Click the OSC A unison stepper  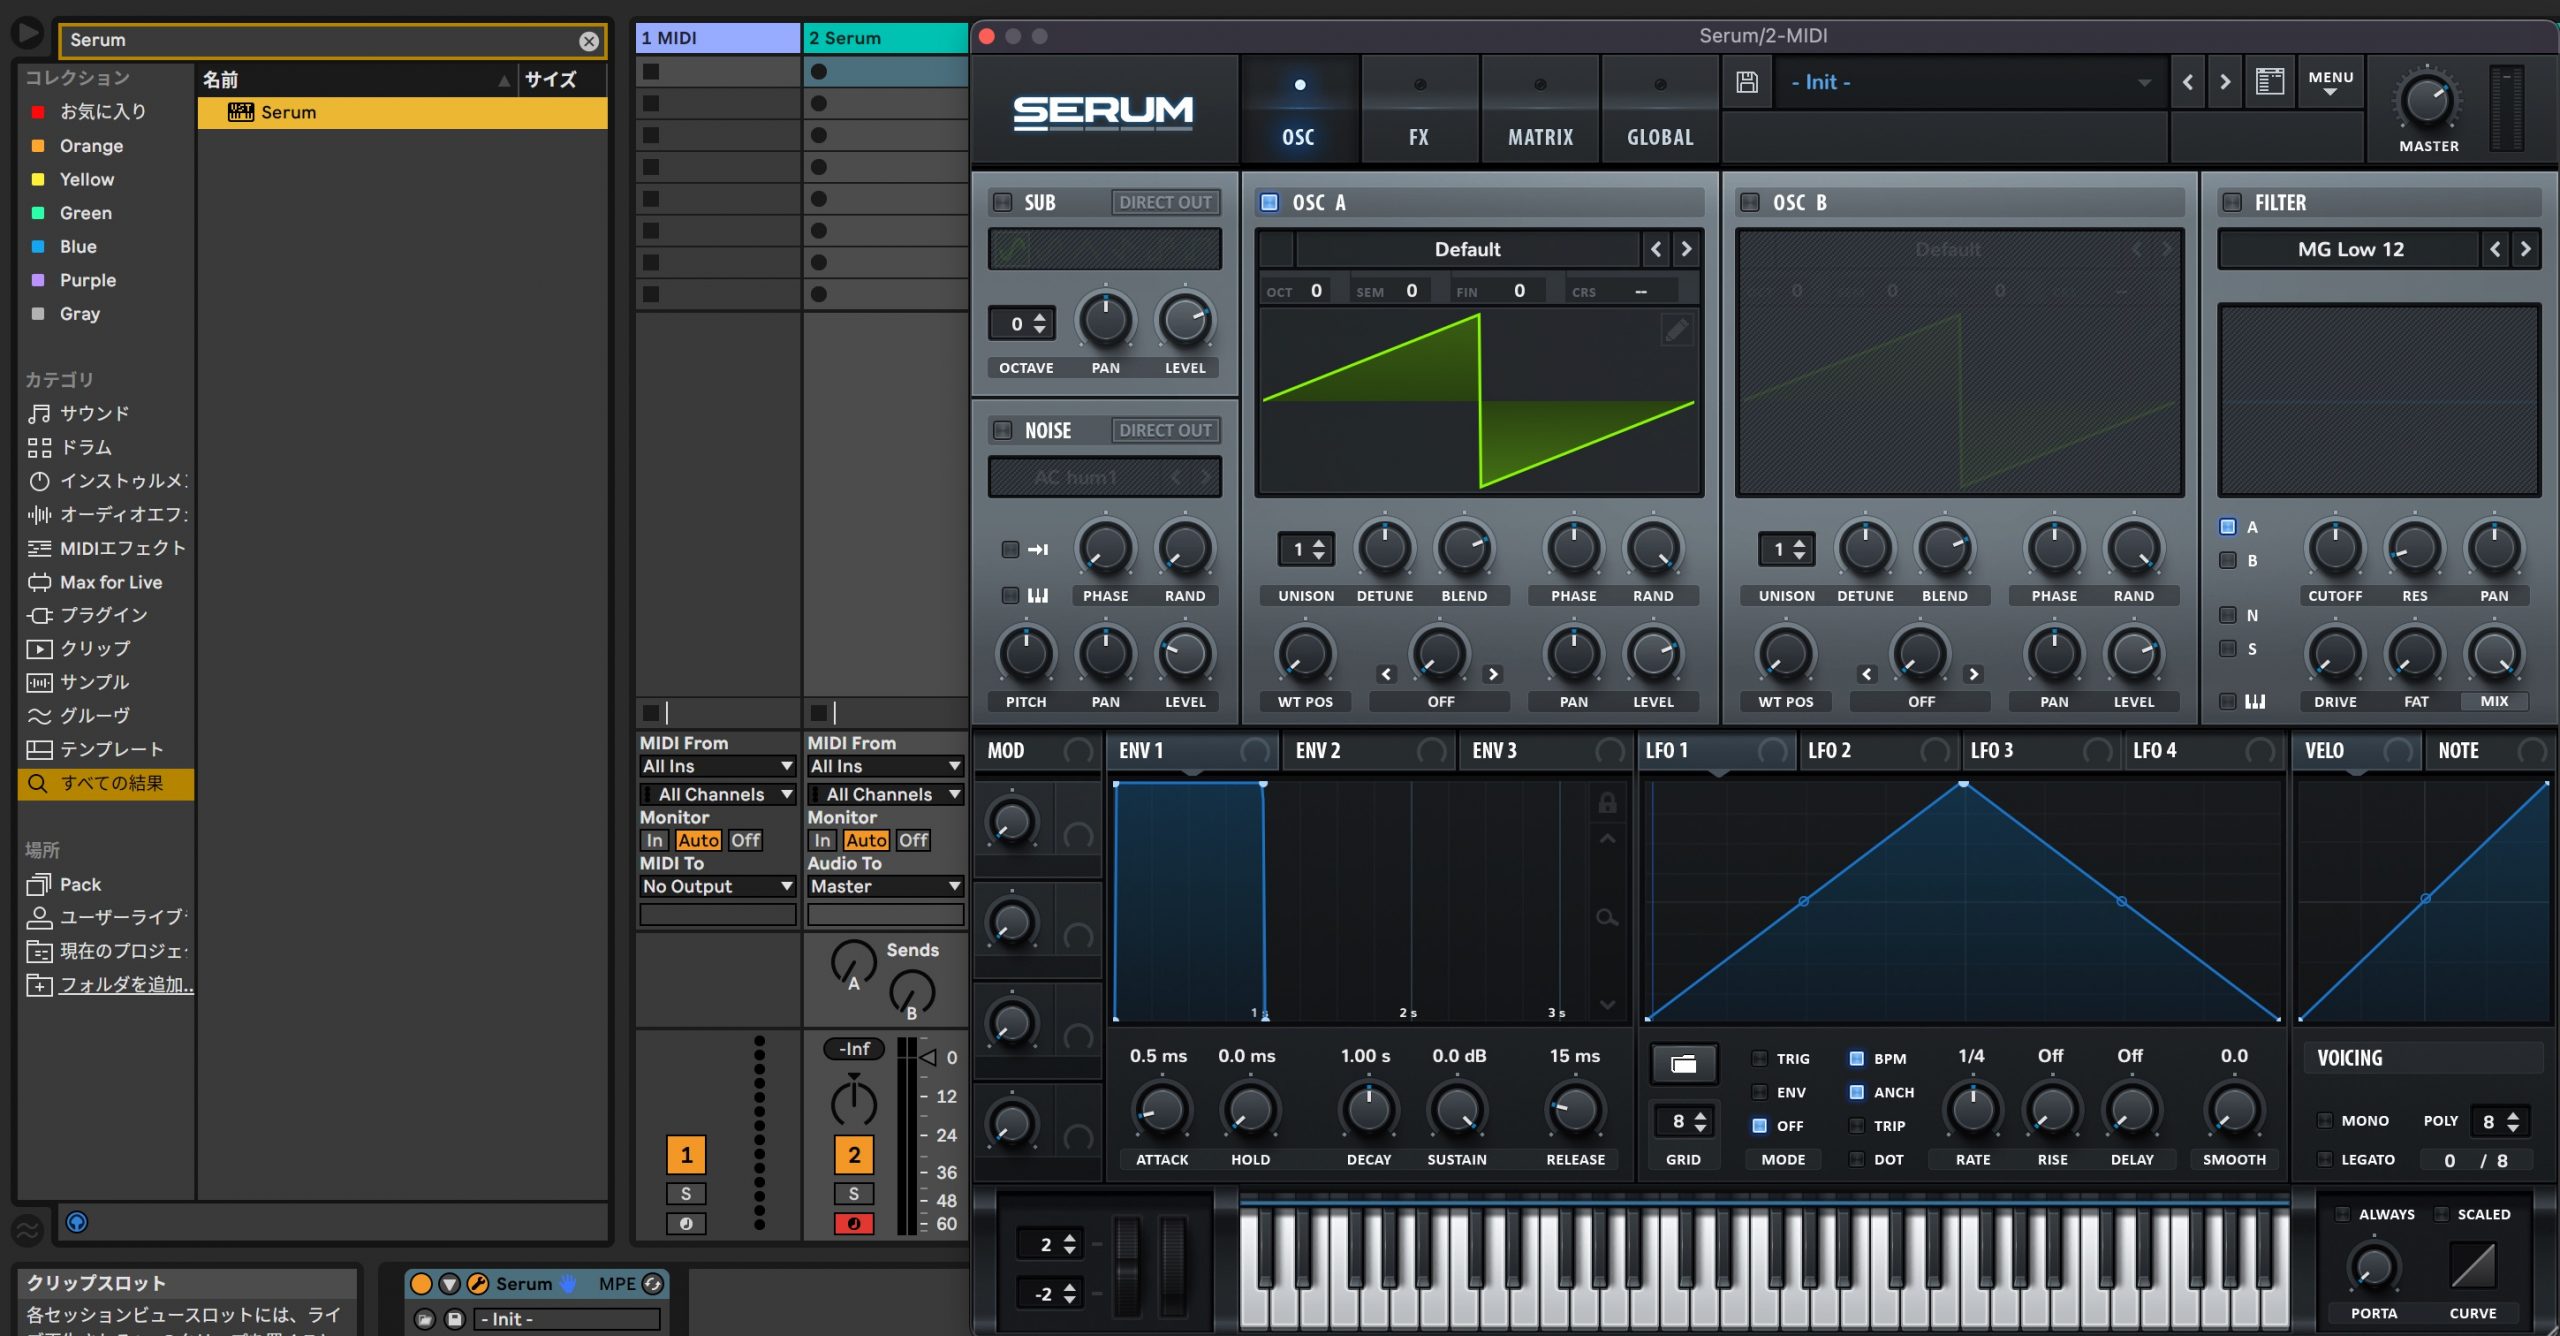point(1306,549)
